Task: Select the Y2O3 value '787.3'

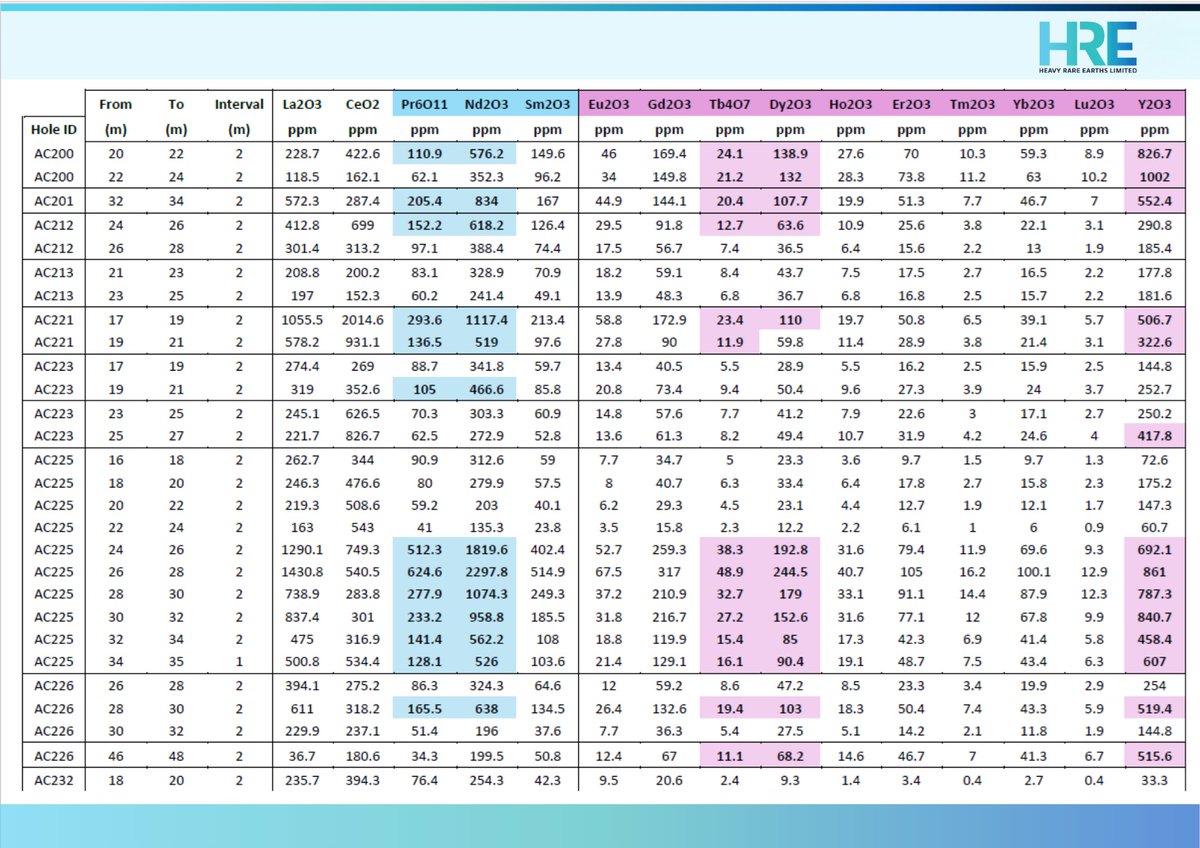Action: [x=1154, y=595]
